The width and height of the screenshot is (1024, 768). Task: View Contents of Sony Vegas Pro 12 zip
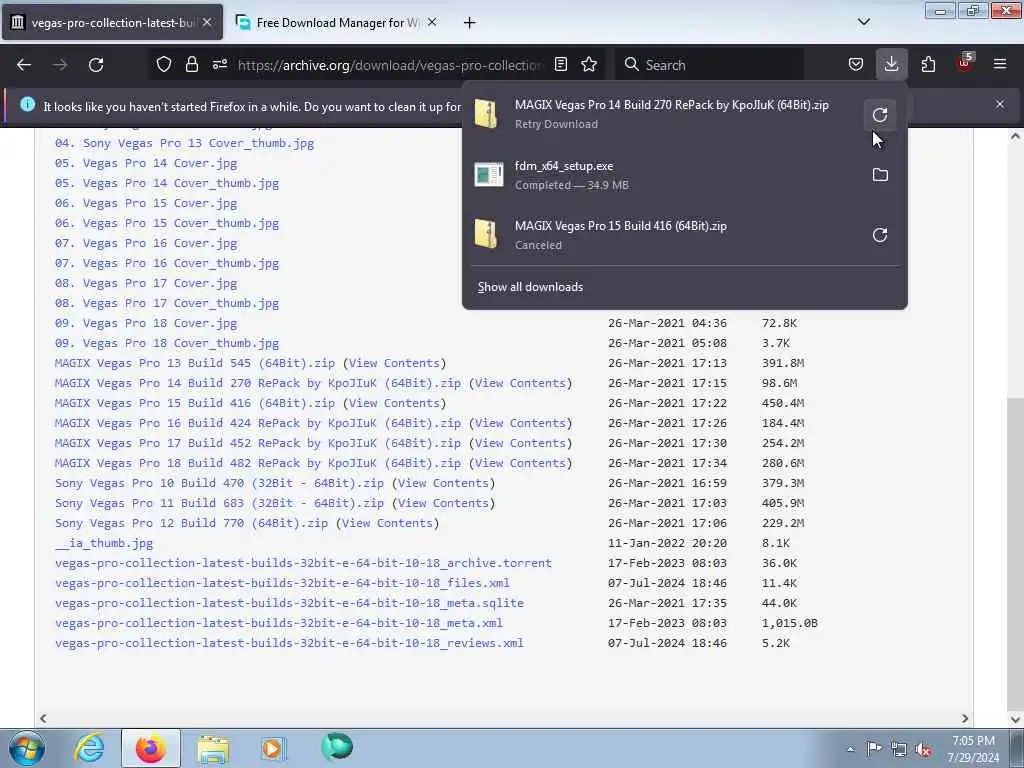click(387, 523)
